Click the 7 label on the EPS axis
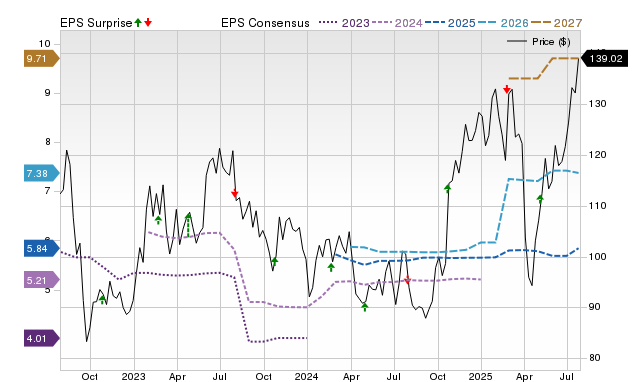Image resolution: width=640 pixels, height=382 pixels. 47,191
